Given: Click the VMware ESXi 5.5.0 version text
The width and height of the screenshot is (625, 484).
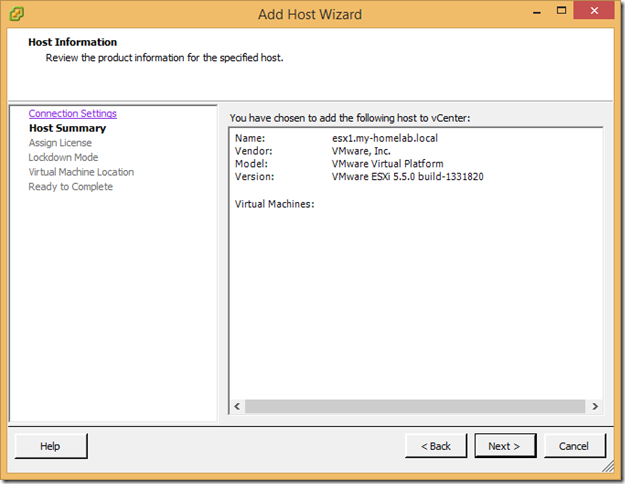Looking at the screenshot, I should [407, 176].
